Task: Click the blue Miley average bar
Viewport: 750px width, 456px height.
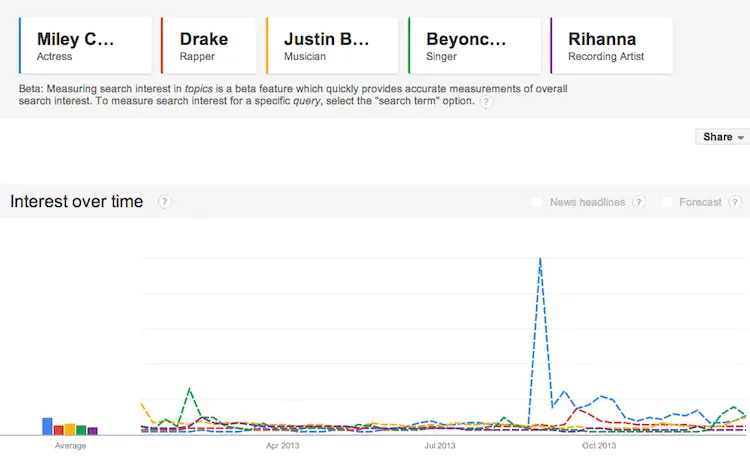Action: click(x=47, y=426)
